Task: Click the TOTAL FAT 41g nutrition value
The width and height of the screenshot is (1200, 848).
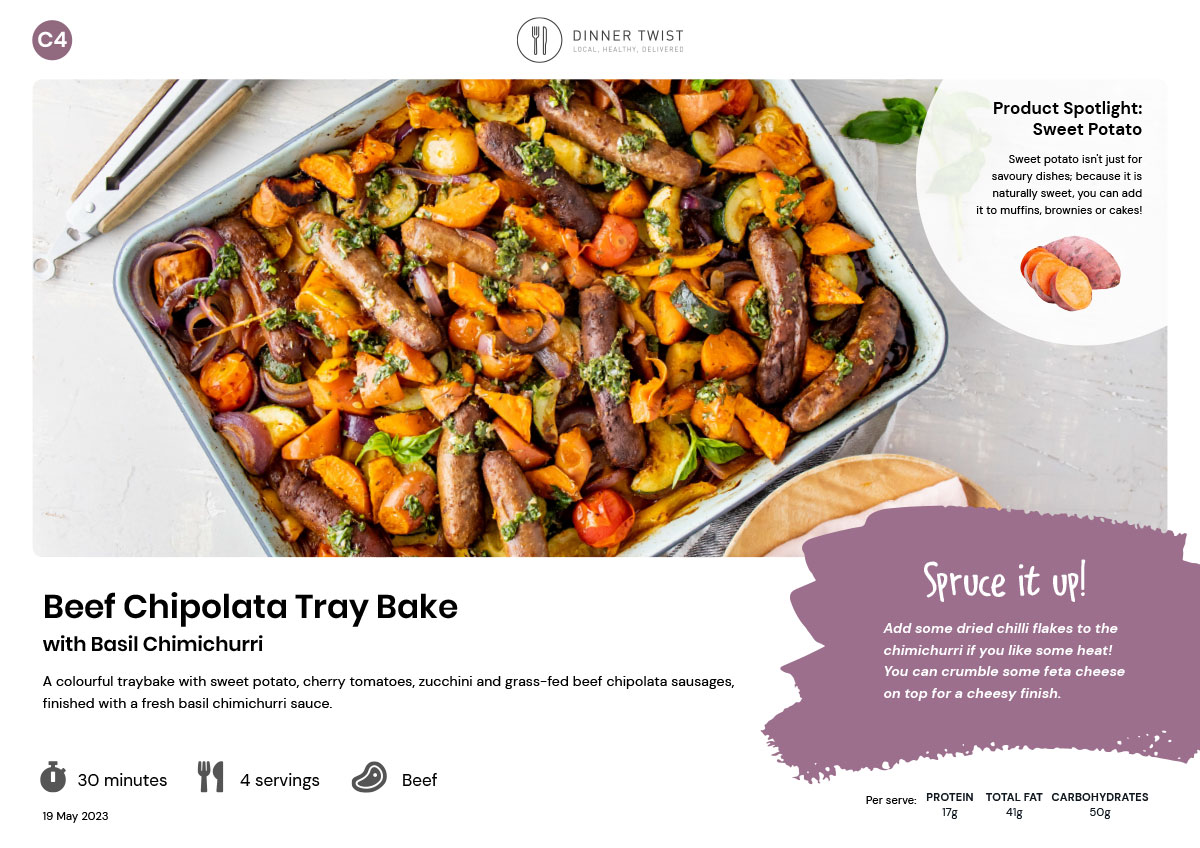Action: (1014, 805)
